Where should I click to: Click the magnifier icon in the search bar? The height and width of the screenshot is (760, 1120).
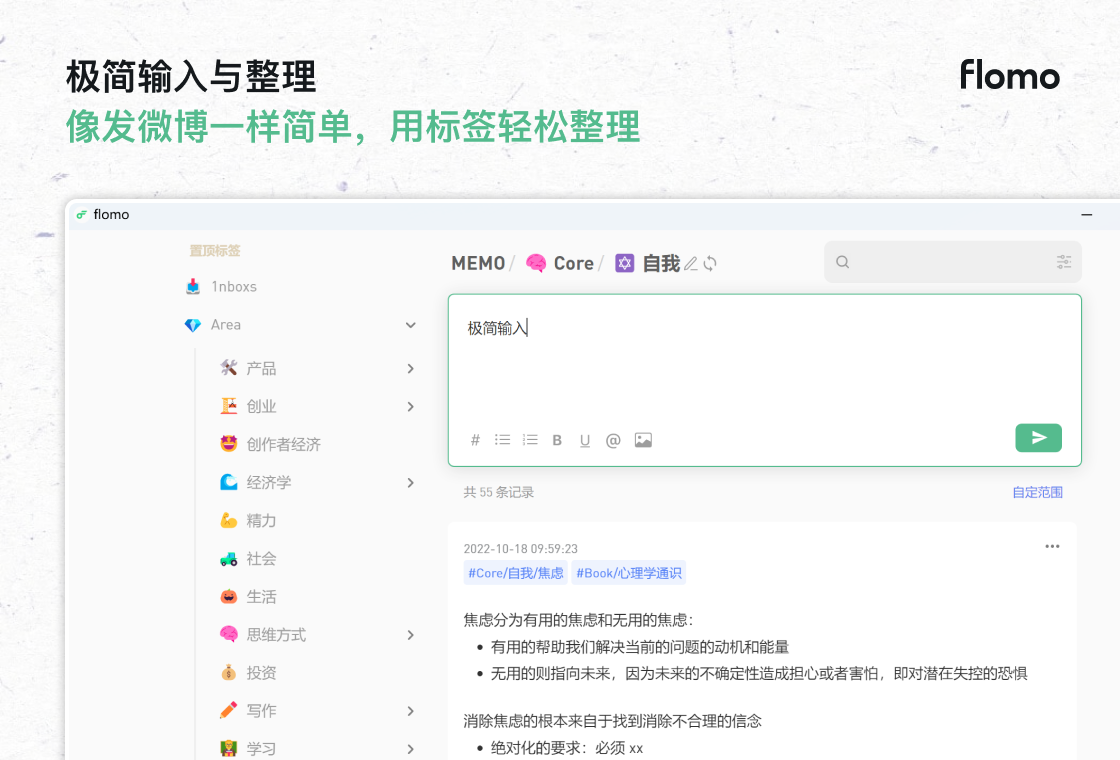(842, 261)
